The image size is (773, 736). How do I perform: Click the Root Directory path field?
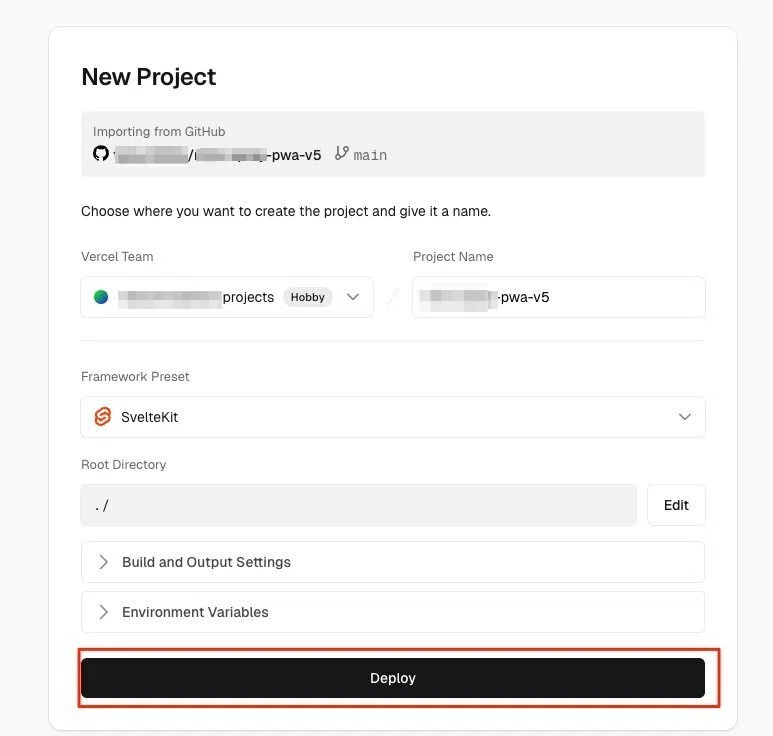[358, 505]
